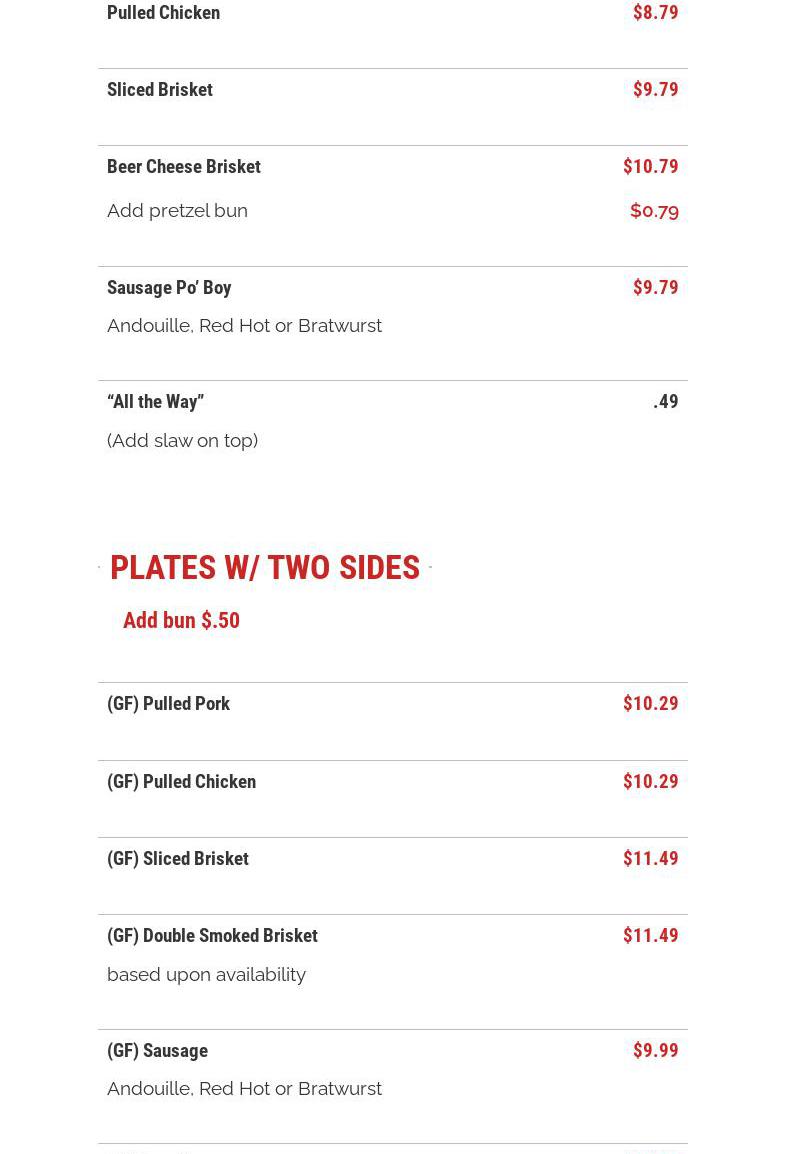Image resolution: width=785 pixels, height=1154 pixels.
Task: Click the Beer Cheese Brisket item
Action: 184,167
